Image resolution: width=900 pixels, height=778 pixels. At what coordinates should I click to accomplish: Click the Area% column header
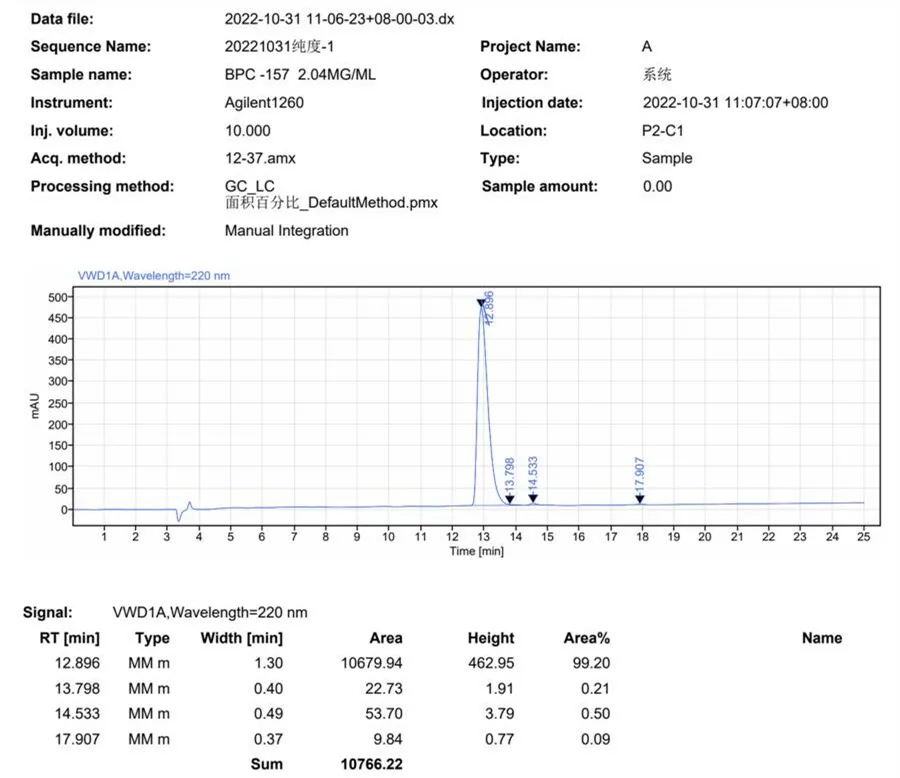586,637
